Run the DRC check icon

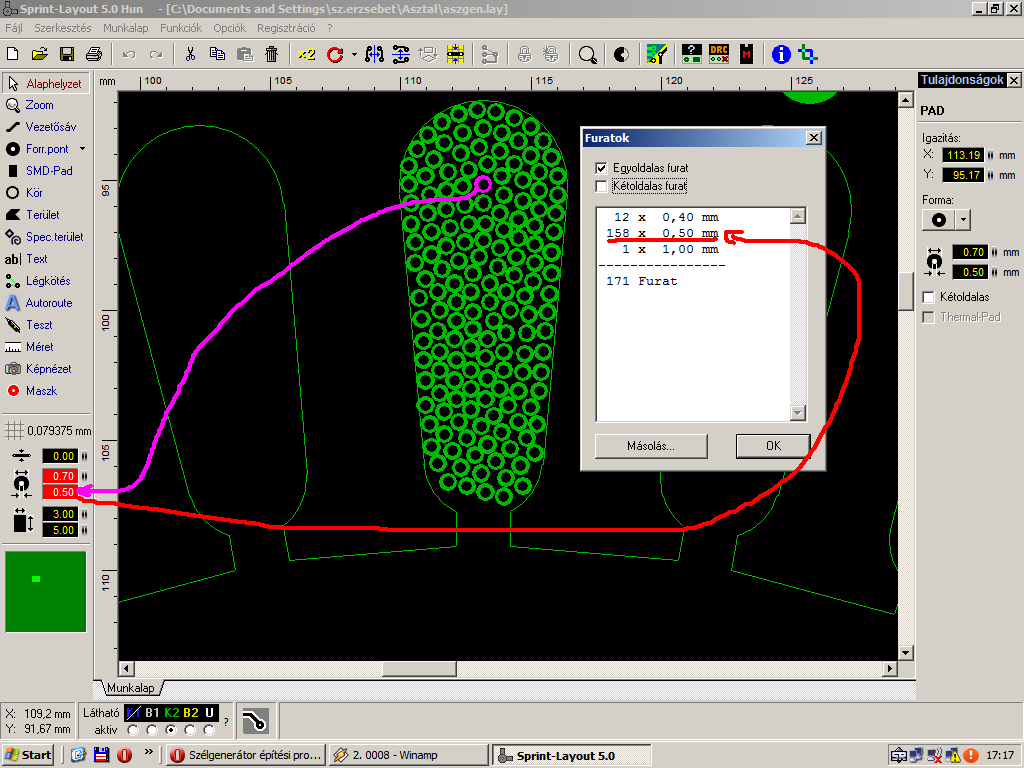click(719, 54)
